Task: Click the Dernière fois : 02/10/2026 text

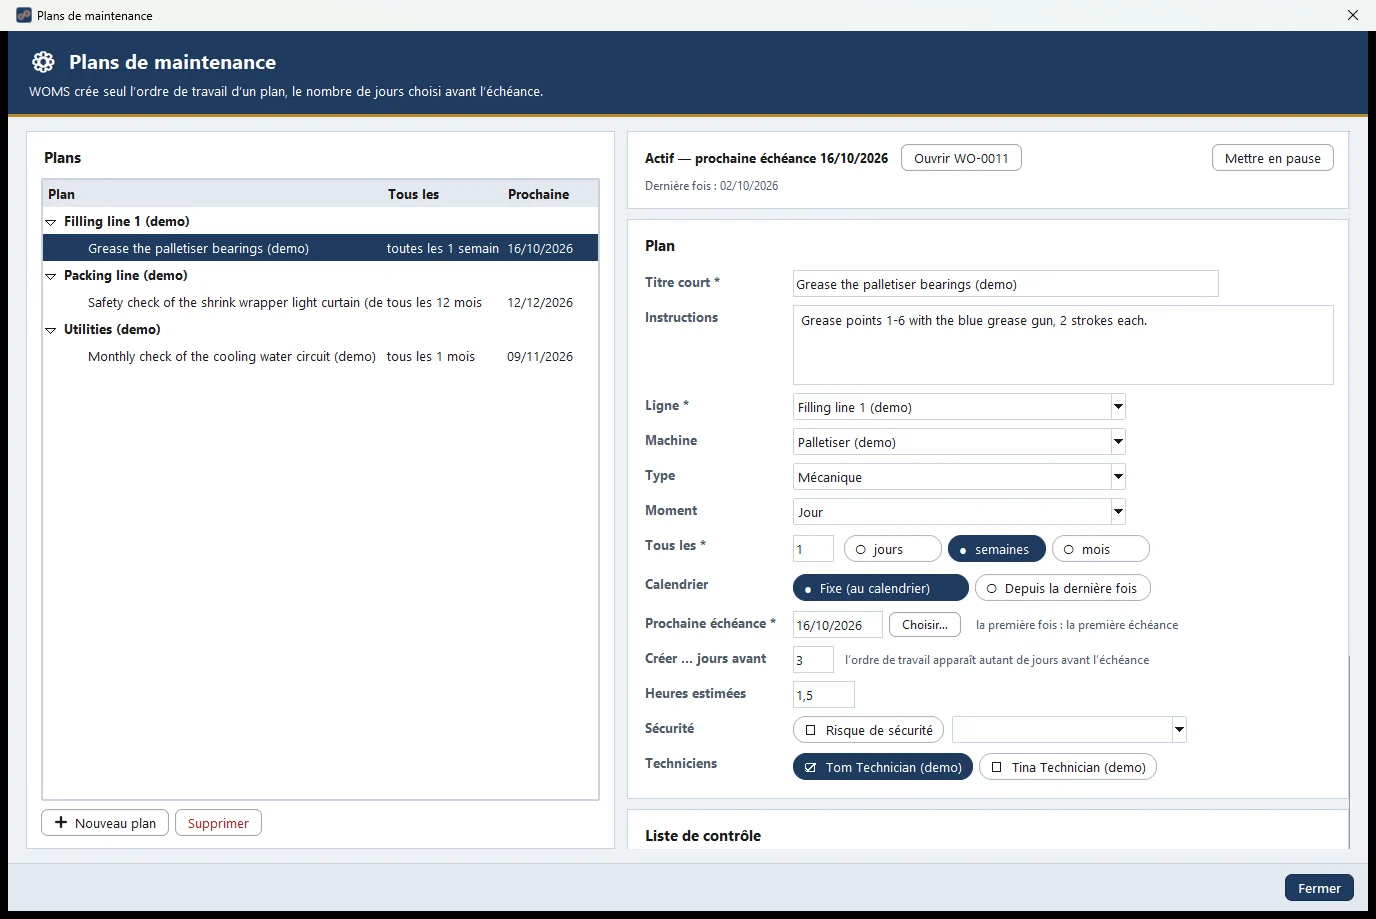Action: (x=711, y=186)
